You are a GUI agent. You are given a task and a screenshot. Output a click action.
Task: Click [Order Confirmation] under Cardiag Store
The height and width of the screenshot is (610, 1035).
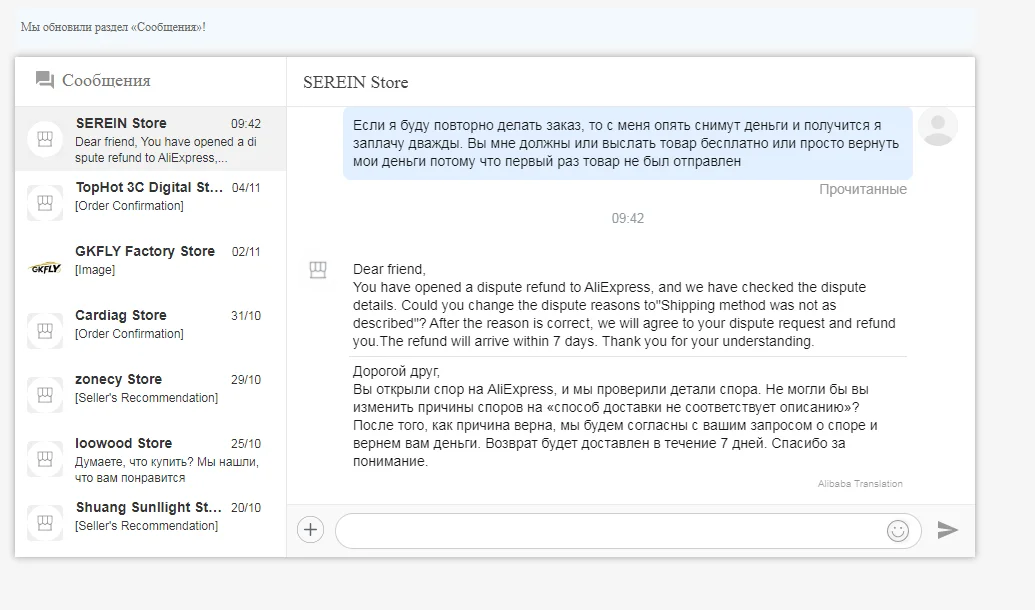click(129, 333)
